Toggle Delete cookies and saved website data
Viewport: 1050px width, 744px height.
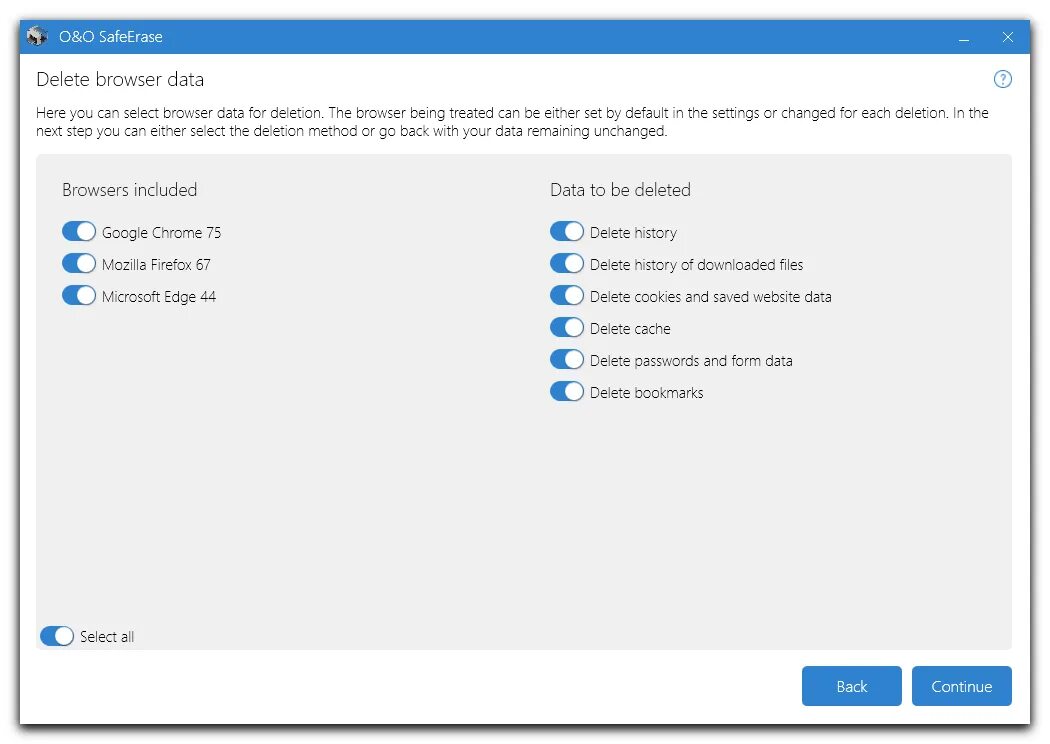pos(567,296)
